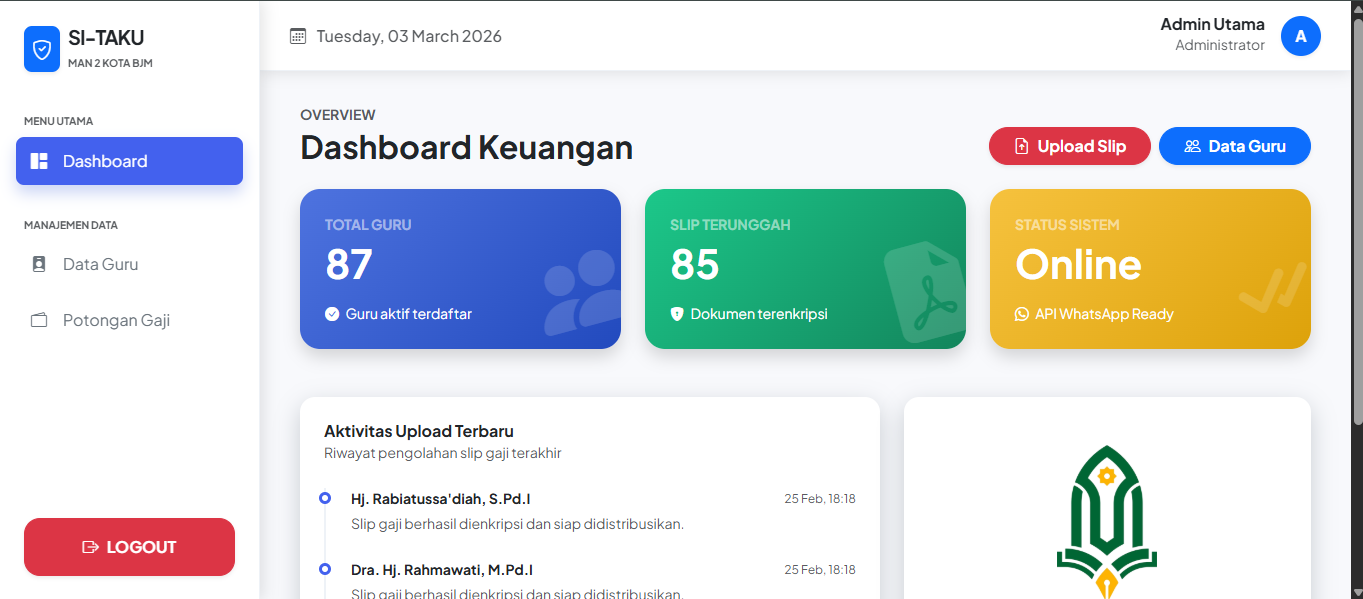Click the calendar icon beside the date

297,36
